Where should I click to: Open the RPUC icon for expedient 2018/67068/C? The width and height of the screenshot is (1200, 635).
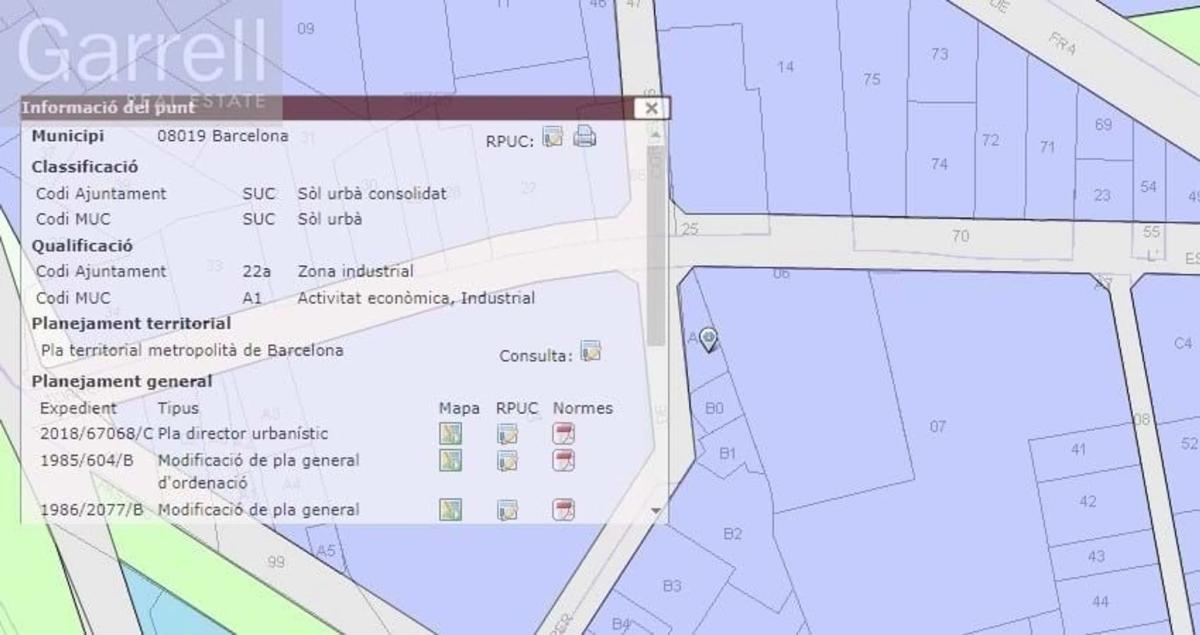508,434
